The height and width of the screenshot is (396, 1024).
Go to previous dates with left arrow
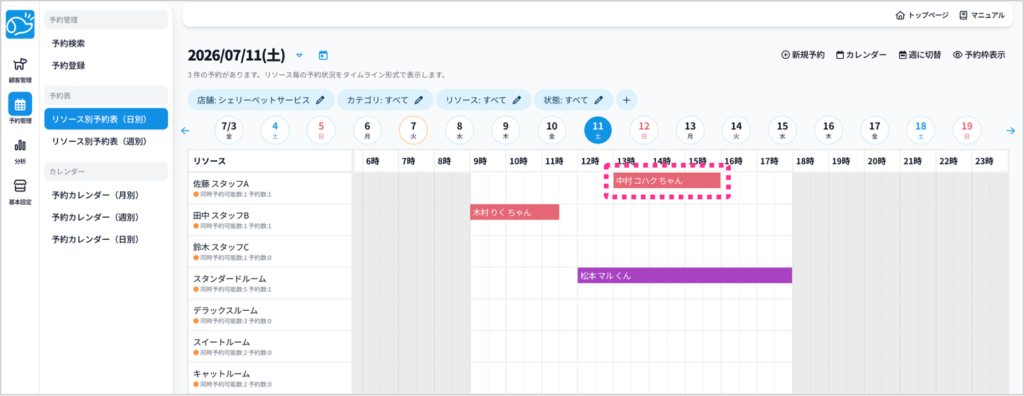[185, 131]
